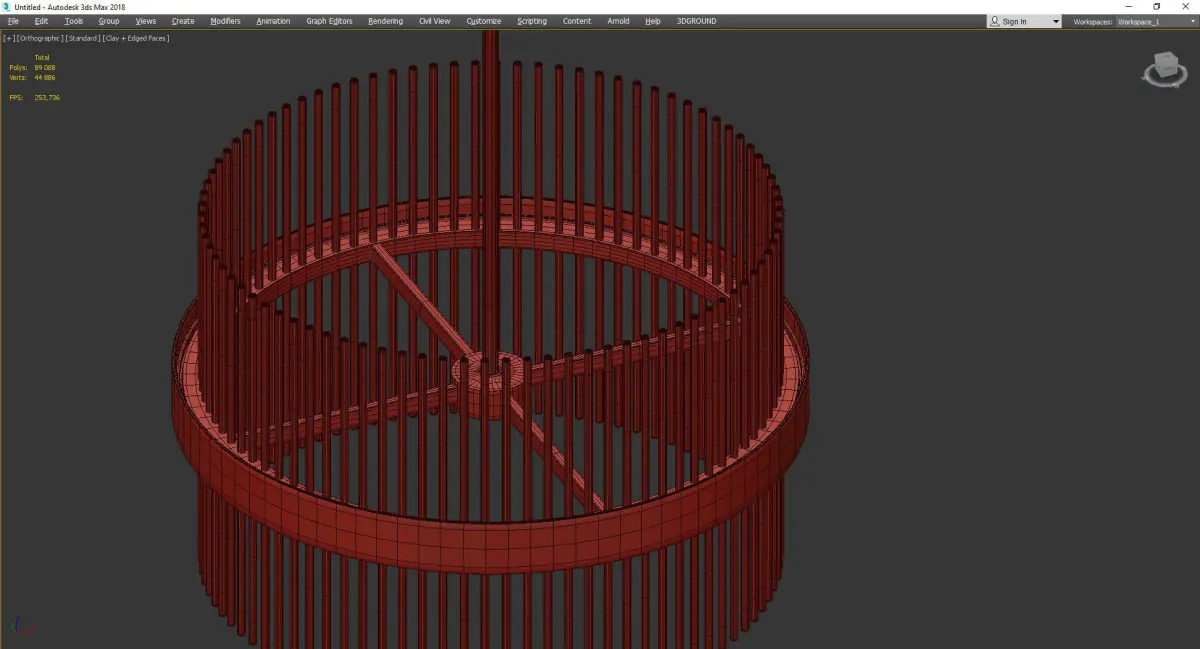
Task: Click the [+] viewport general label
Action: pos(9,38)
